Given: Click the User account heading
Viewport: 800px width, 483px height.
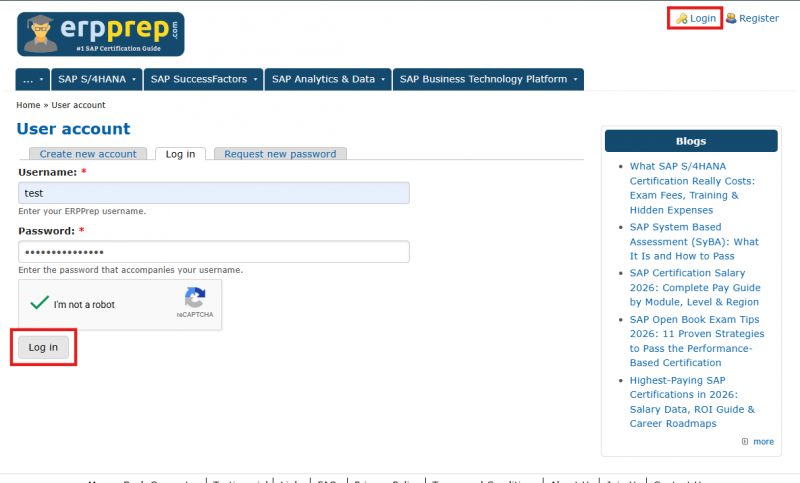Looking at the screenshot, I should point(73,129).
